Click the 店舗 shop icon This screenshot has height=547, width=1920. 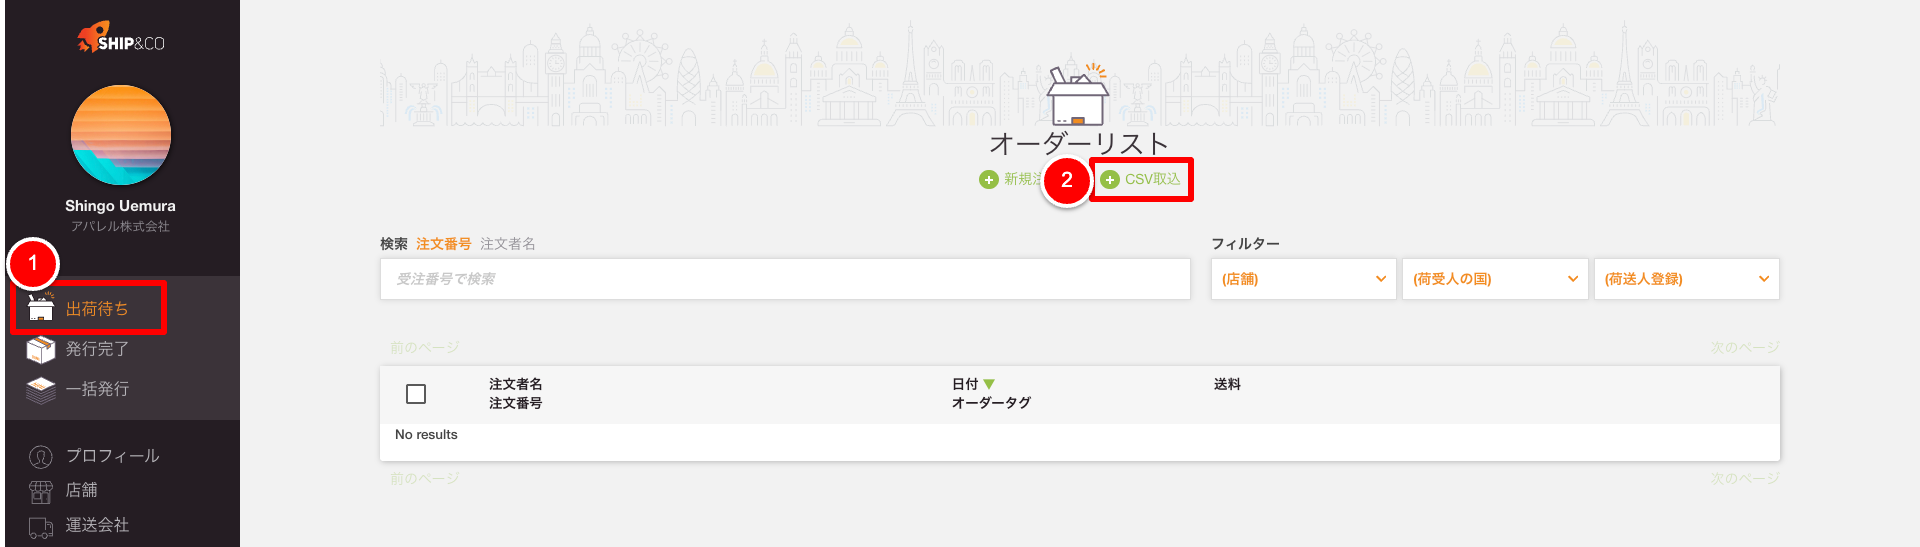click(x=40, y=491)
